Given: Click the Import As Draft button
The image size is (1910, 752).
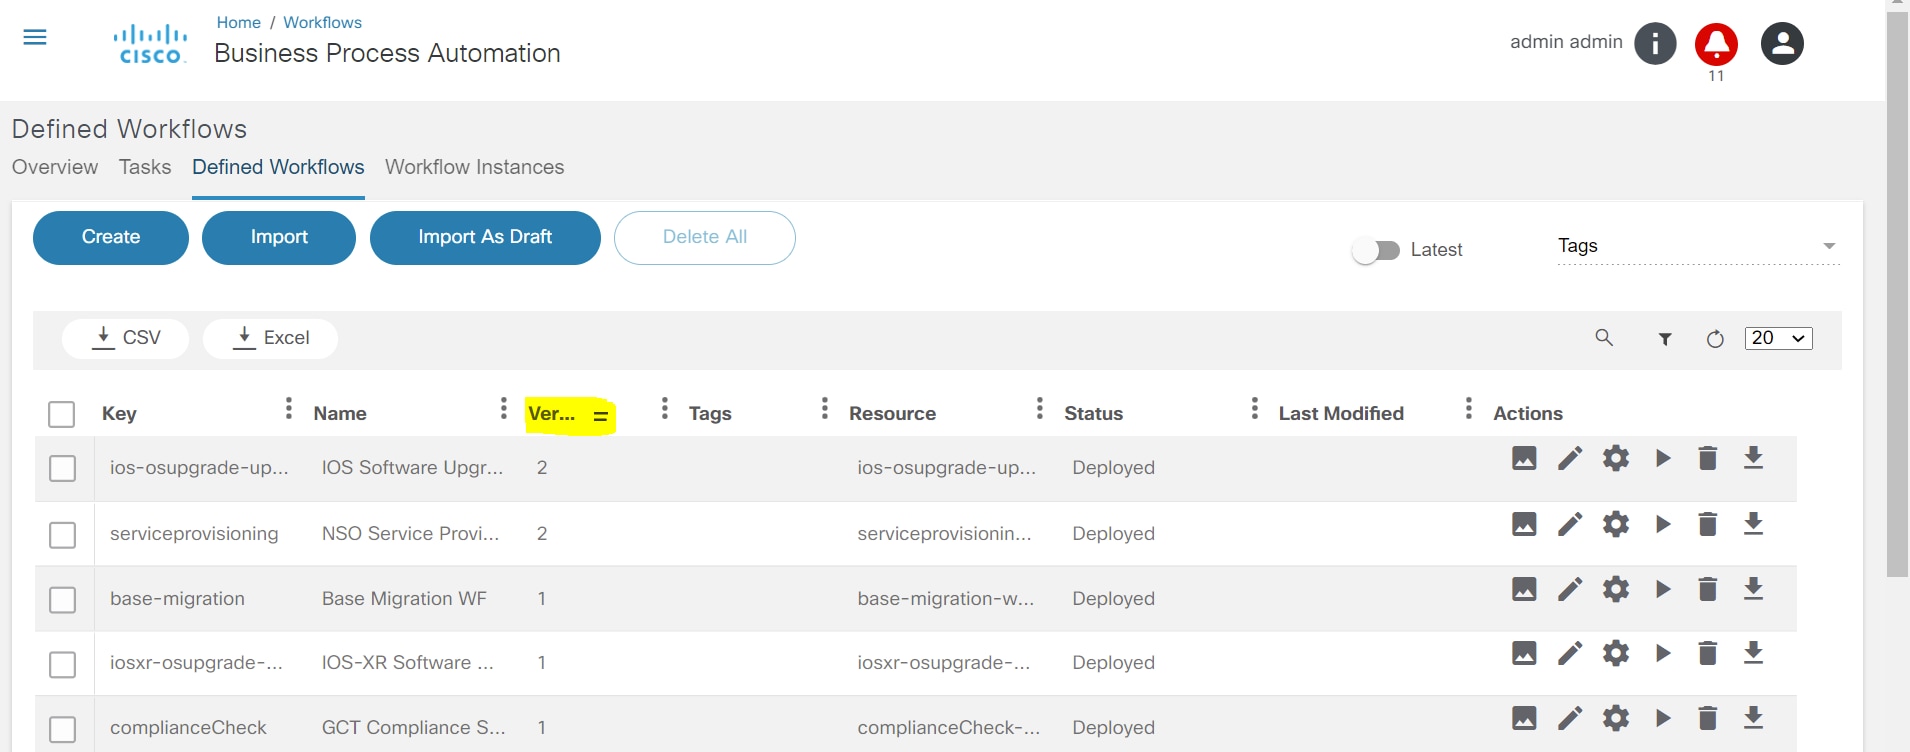Looking at the screenshot, I should pos(485,237).
